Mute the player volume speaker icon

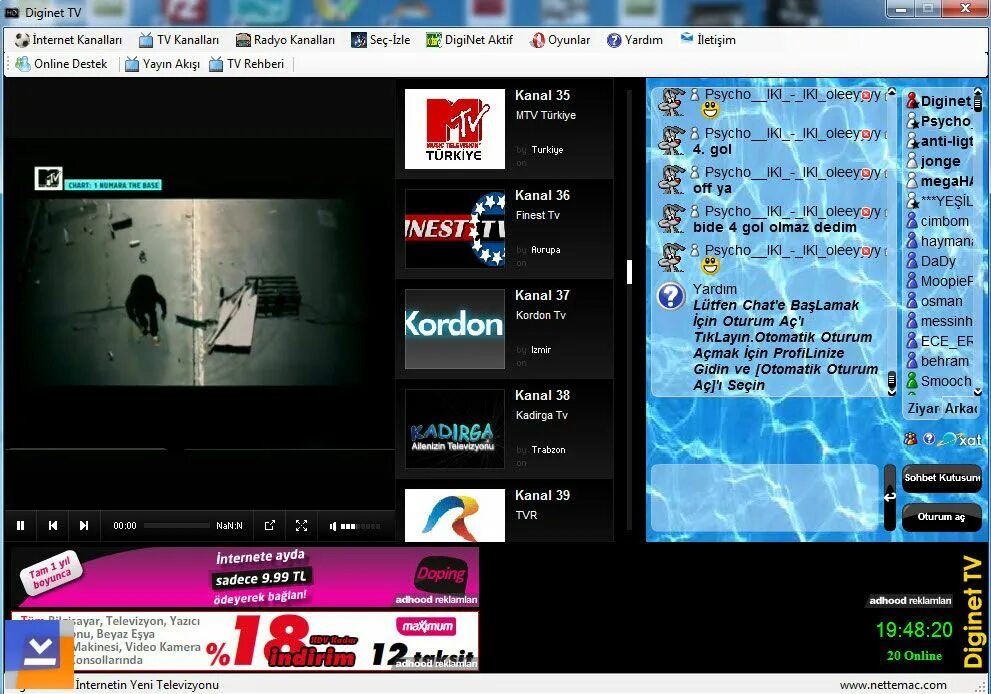[333, 526]
